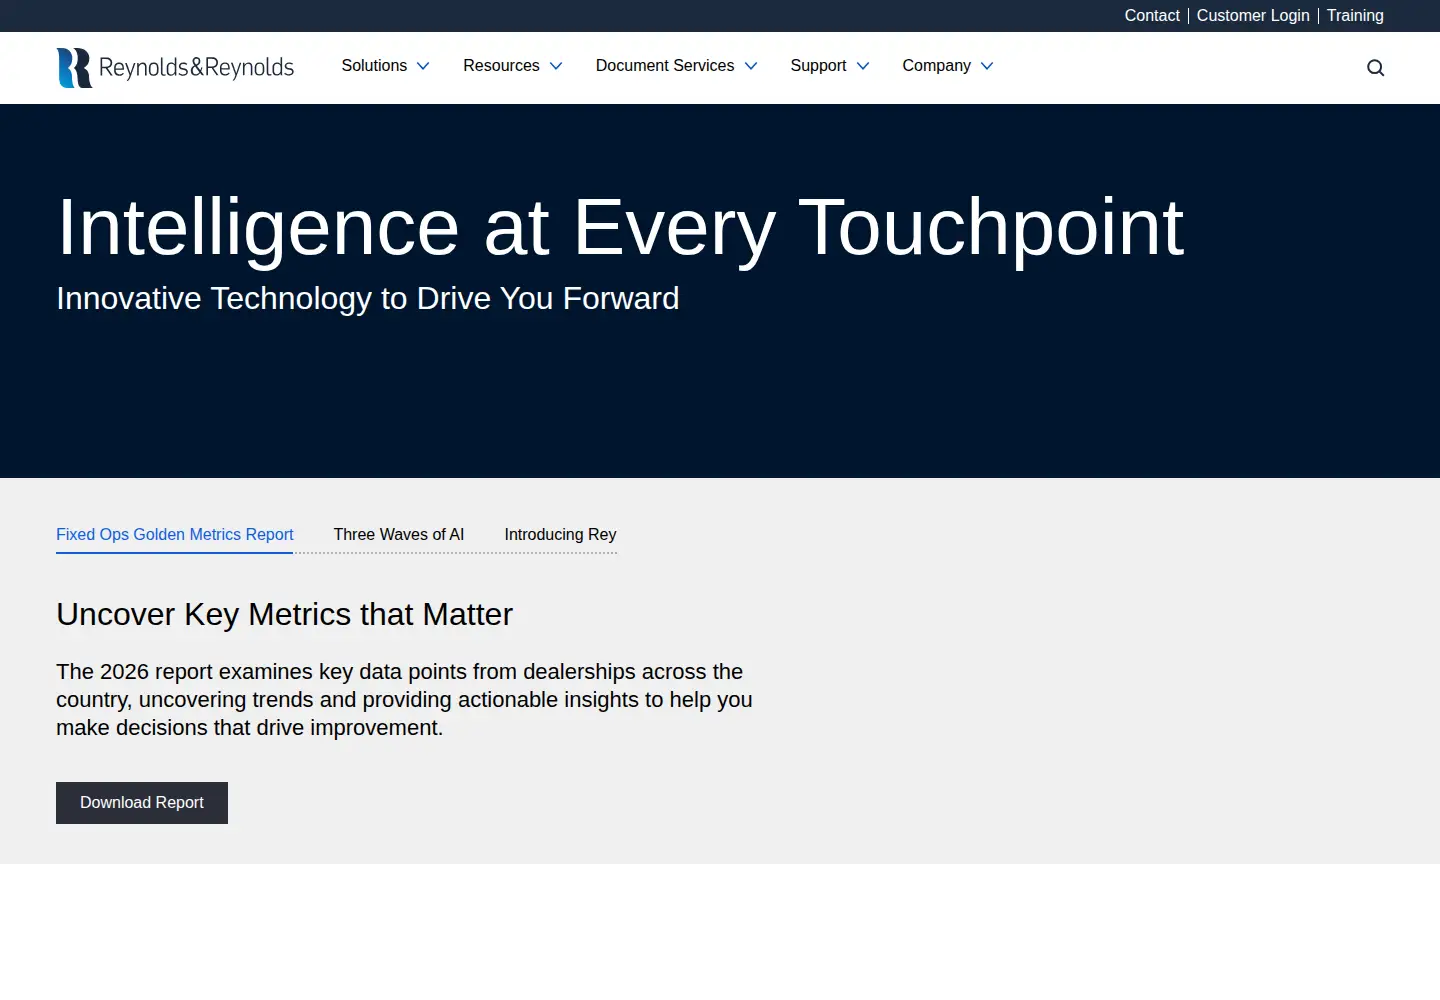Switch to the Introducing Rey tab

[560, 535]
